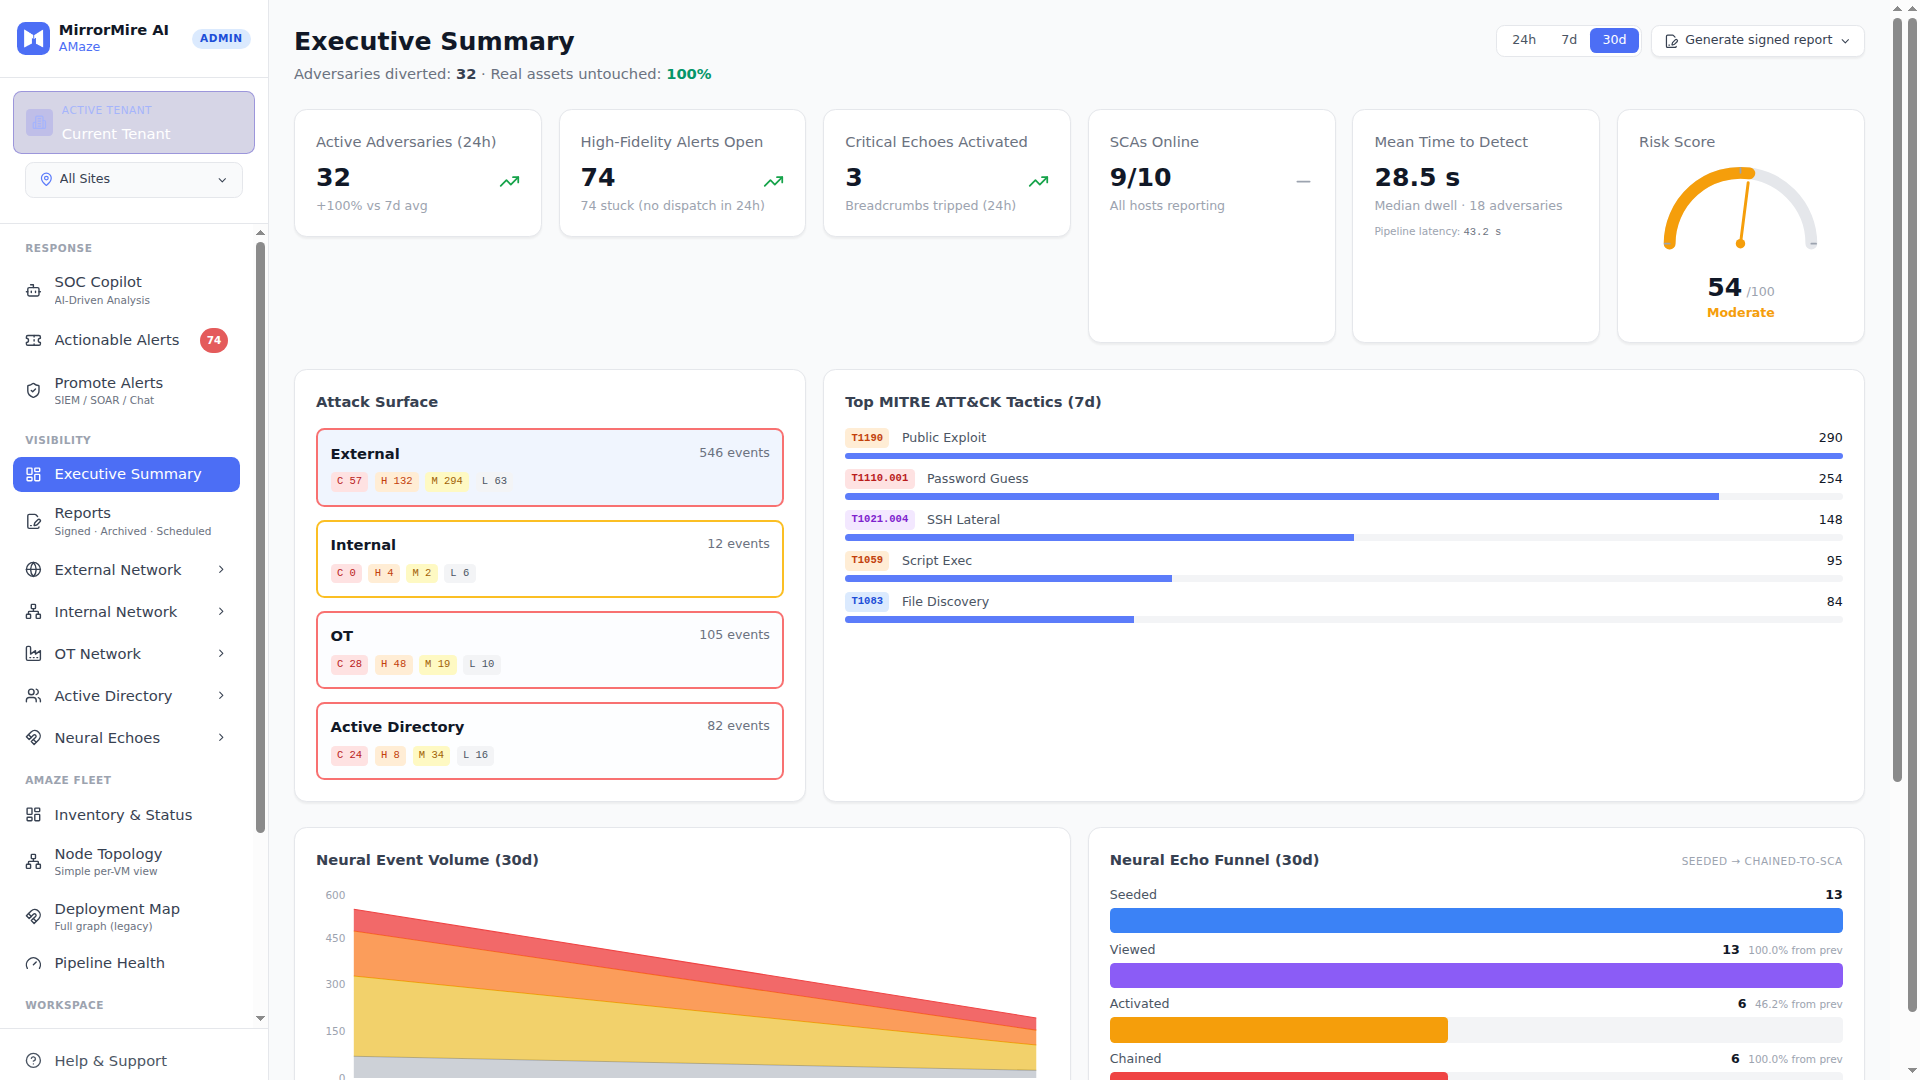Click the SCAs Online flat trend dash

(x=1303, y=181)
